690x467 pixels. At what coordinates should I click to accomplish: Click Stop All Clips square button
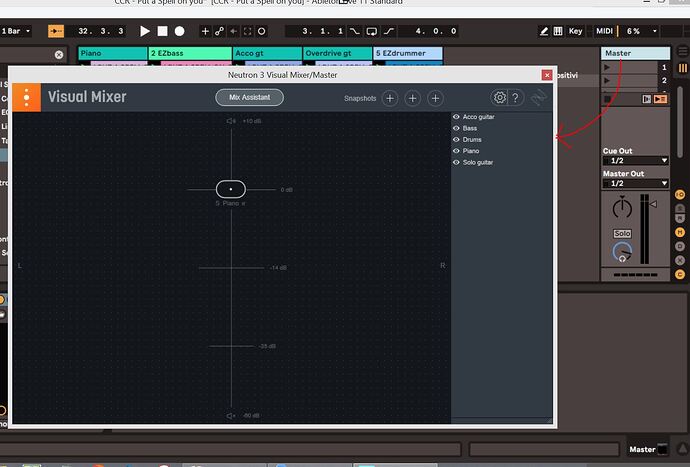tap(608, 99)
